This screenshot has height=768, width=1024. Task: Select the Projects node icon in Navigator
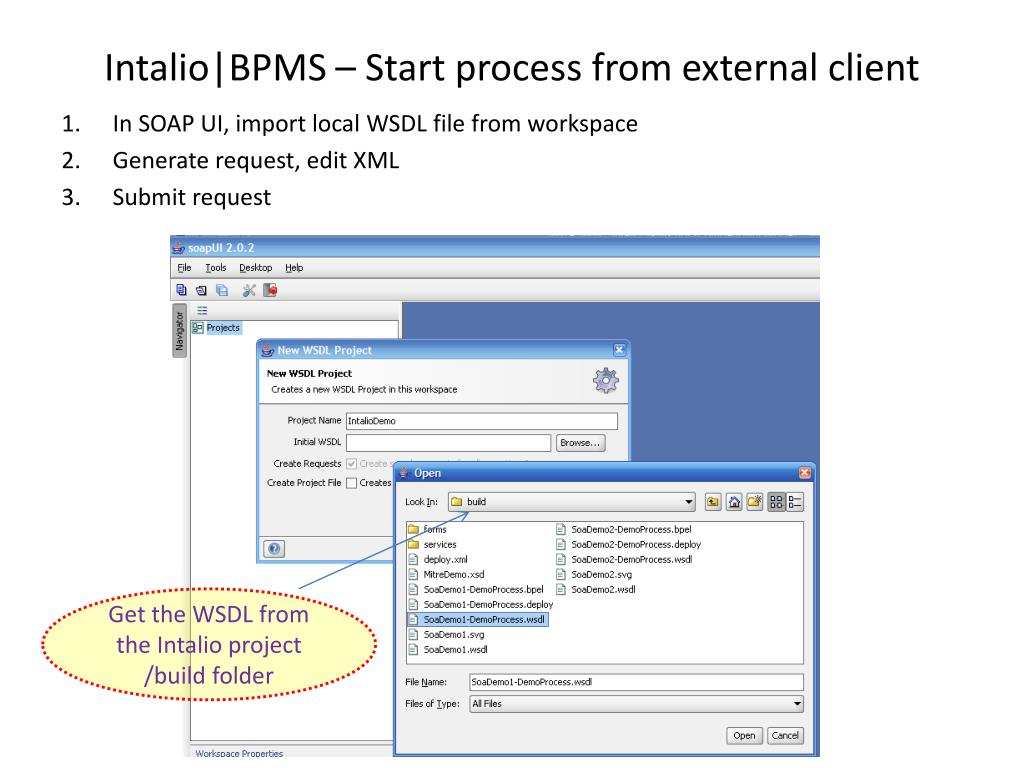click(197, 328)
